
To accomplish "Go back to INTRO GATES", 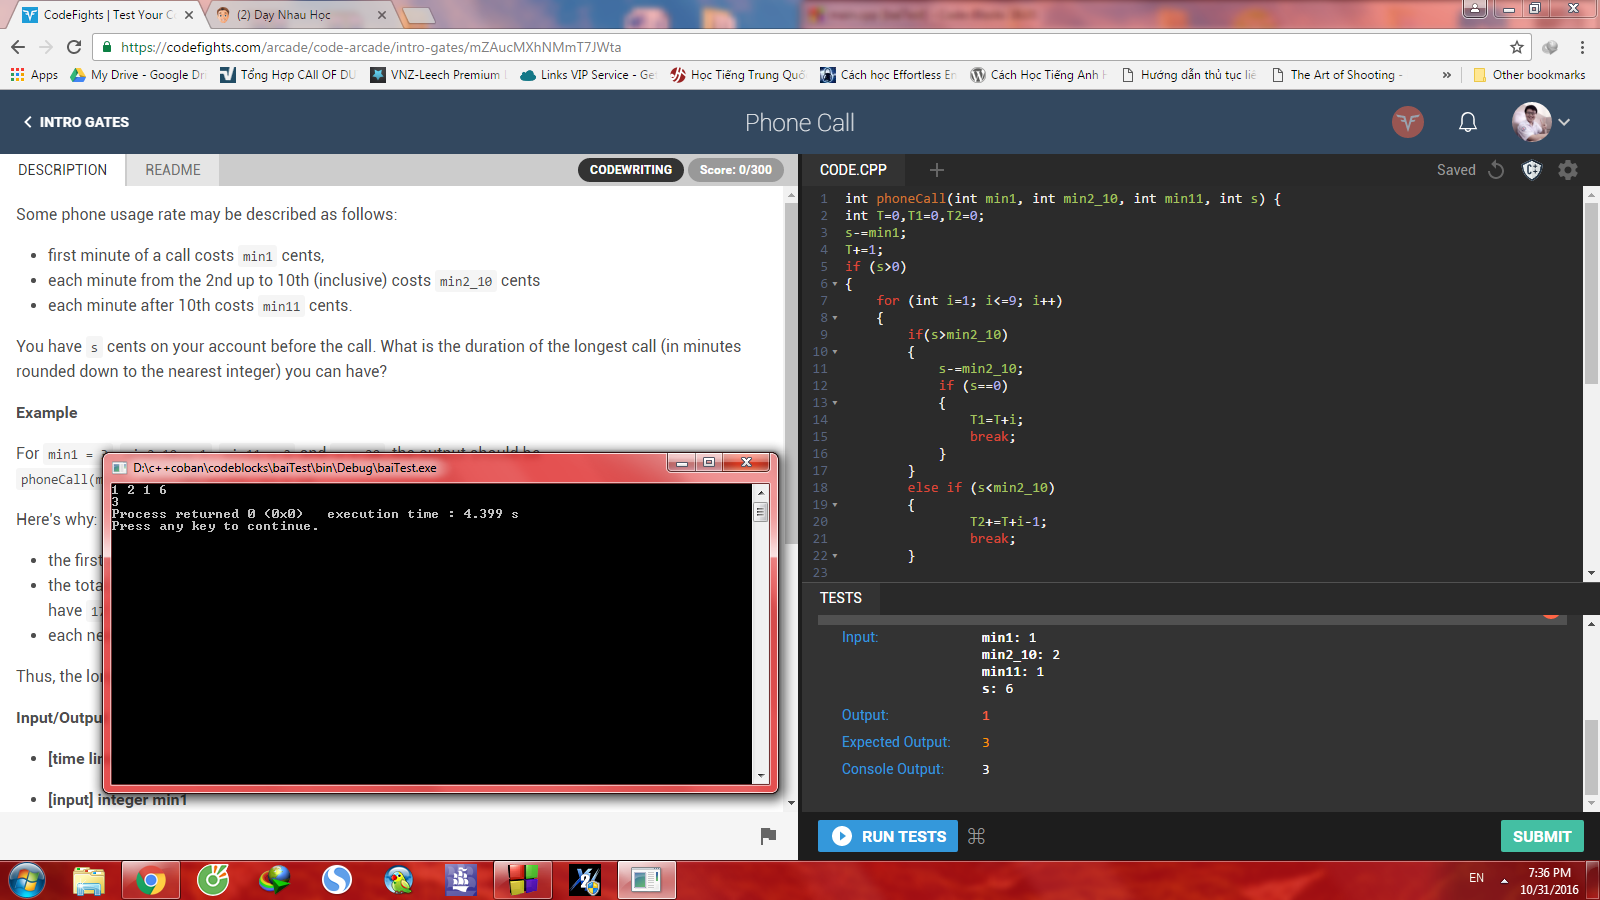I will (76, 122).
